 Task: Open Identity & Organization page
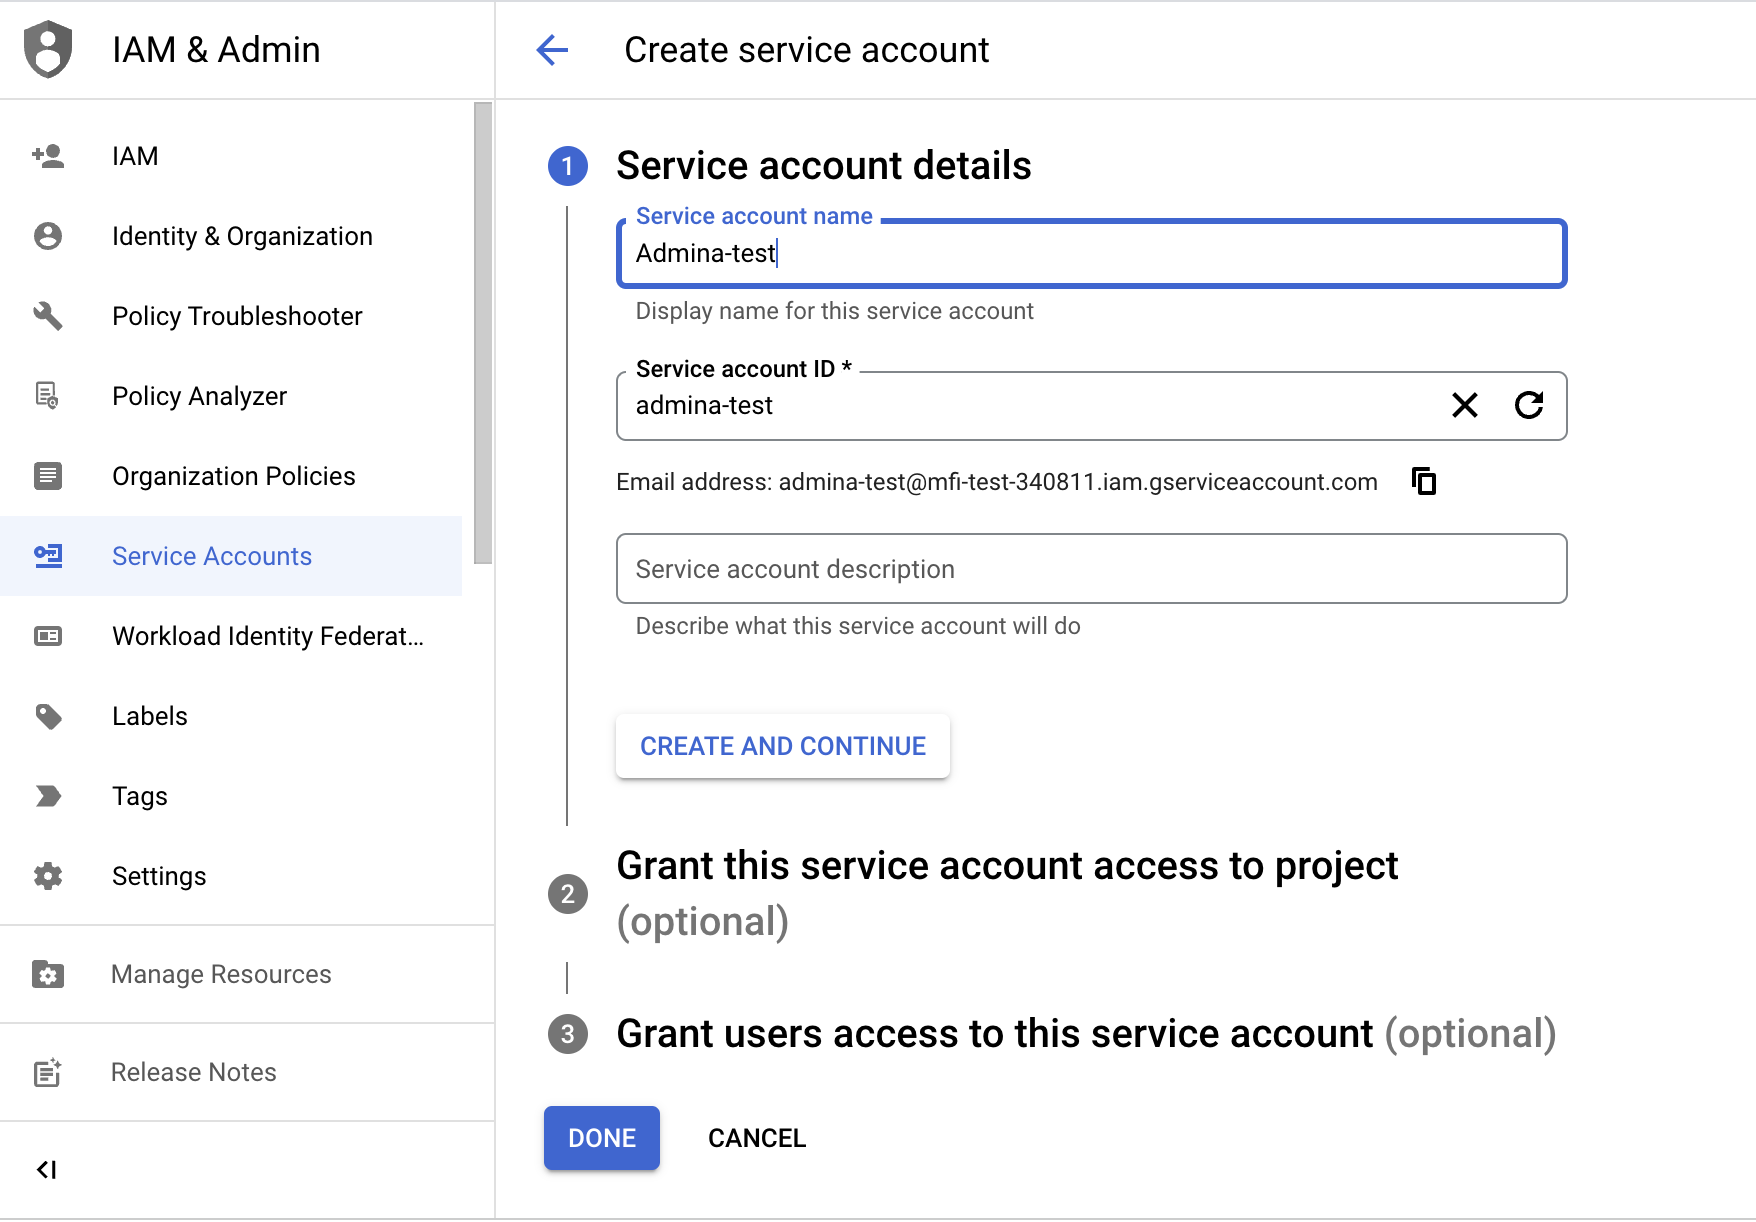(x=231, y=236)
